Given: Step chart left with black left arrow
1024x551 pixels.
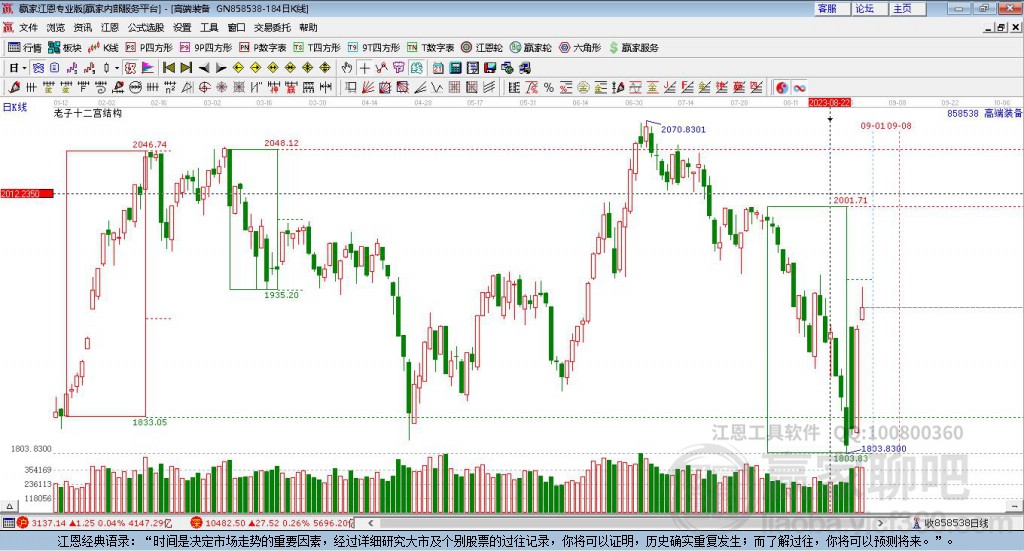Looking at the screenshot, I should pos(204,68).
